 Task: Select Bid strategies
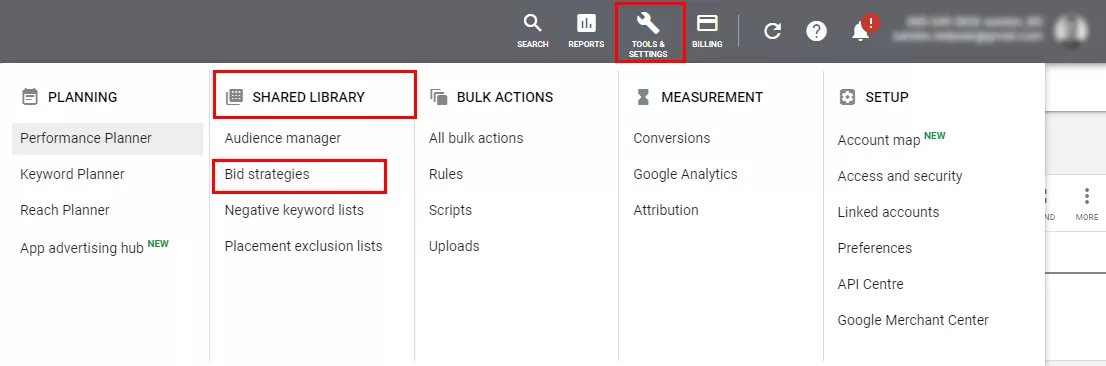[x=267, y=174]
